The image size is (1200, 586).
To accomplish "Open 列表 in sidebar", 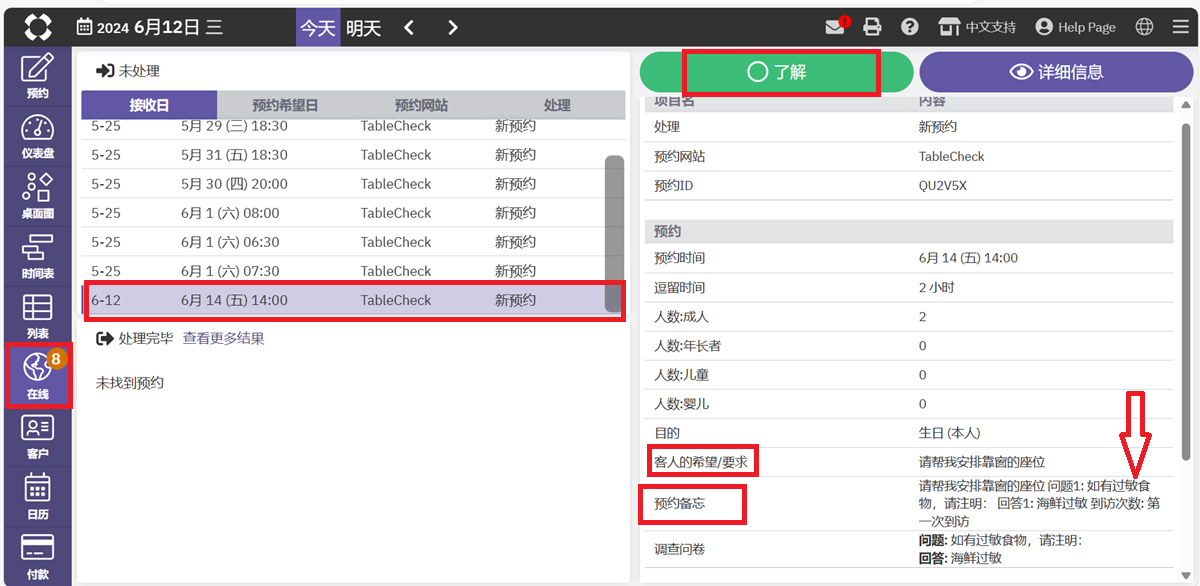I will coord(37,316).
